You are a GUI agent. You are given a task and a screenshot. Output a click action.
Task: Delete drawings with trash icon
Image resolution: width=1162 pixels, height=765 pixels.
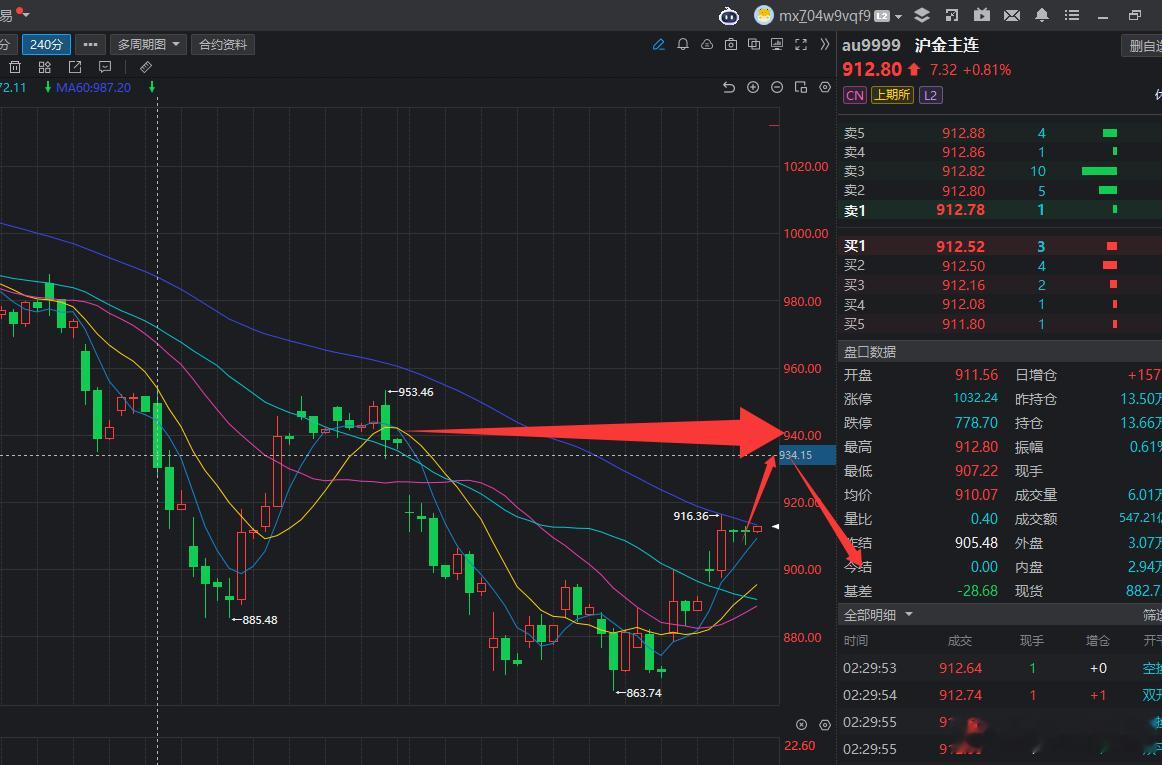[x=15, y=67]
